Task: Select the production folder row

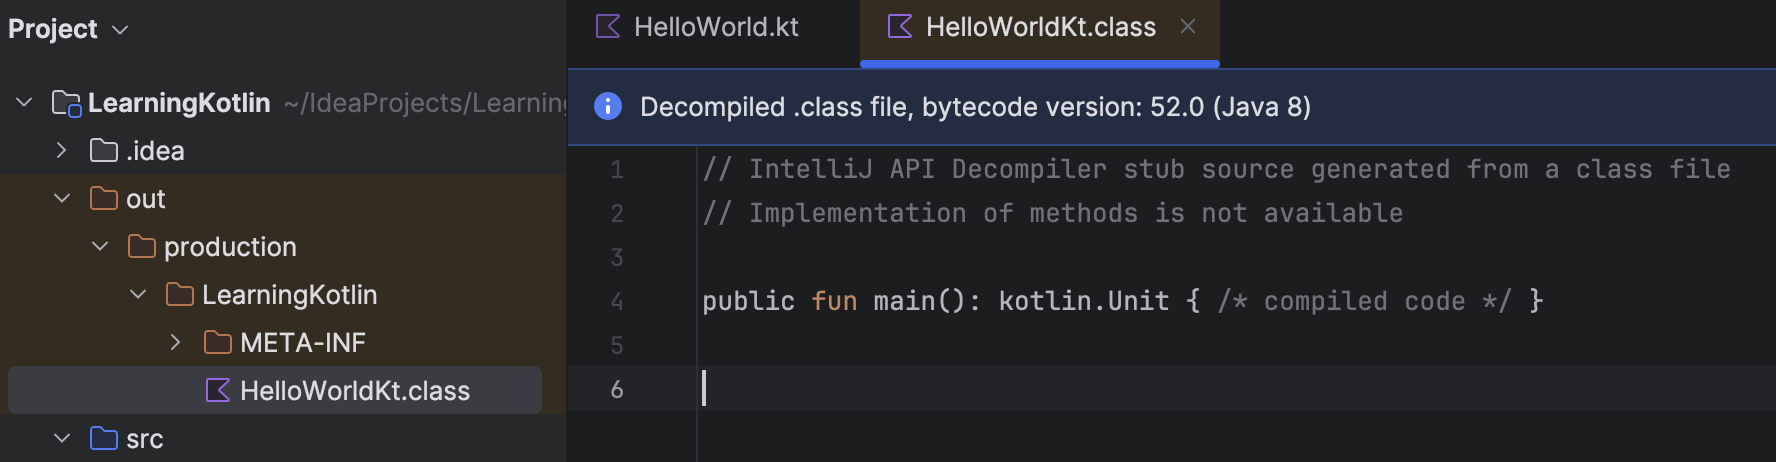Action: click(x=283, y=247)
